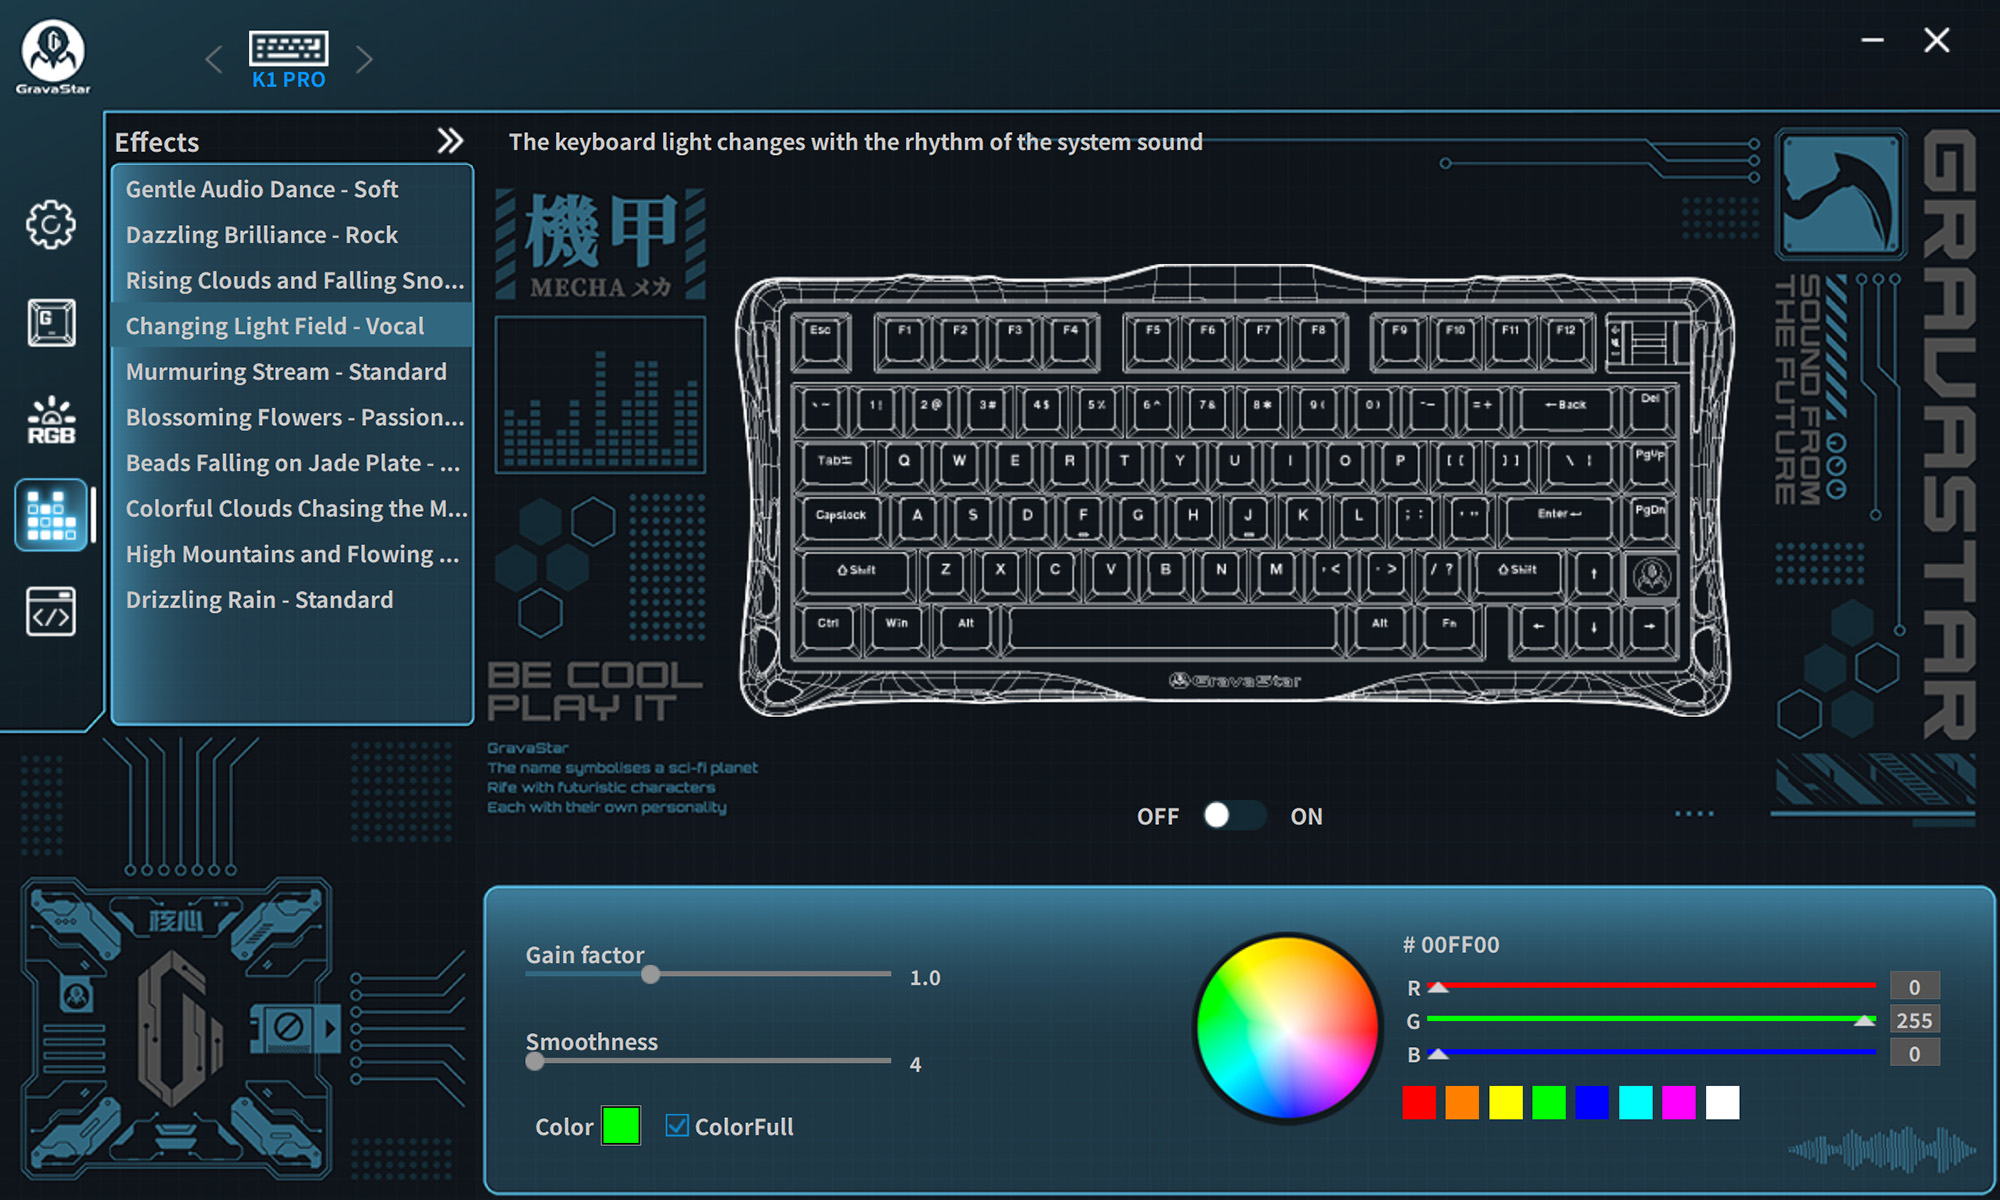The width and height of the screenshot is (2000, 1200).
Task: Choose the white preset color swatch
Action: click(1722, 1102)
